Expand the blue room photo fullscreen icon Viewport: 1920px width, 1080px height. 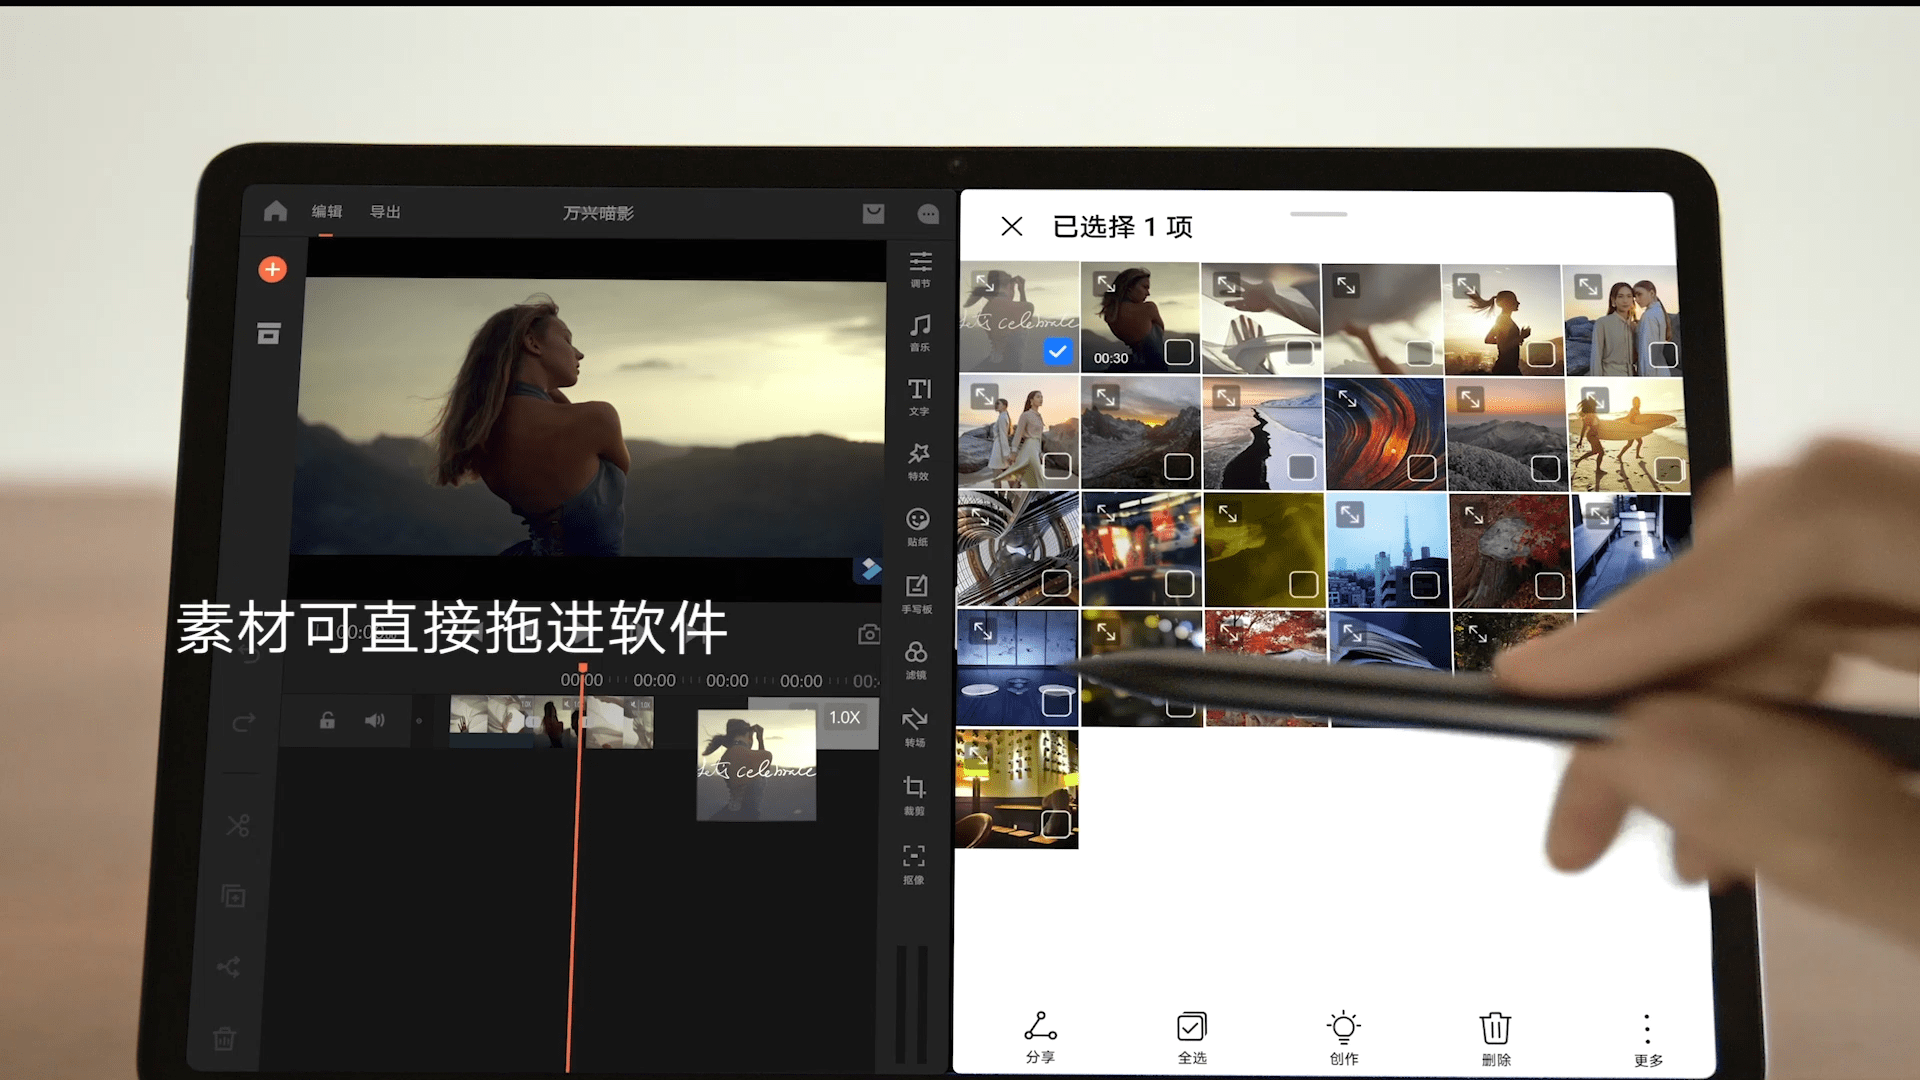983,630
